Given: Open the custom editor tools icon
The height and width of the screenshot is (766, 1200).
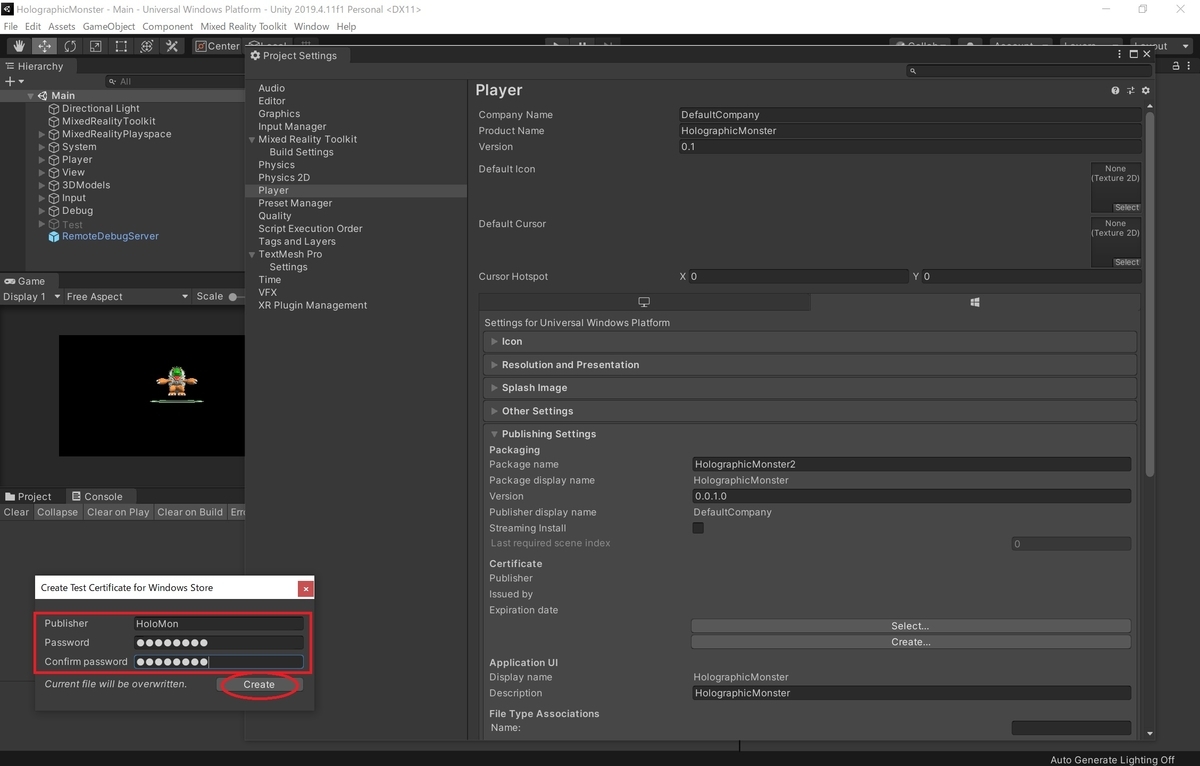Looking at the screenshot, I should 172,46.
